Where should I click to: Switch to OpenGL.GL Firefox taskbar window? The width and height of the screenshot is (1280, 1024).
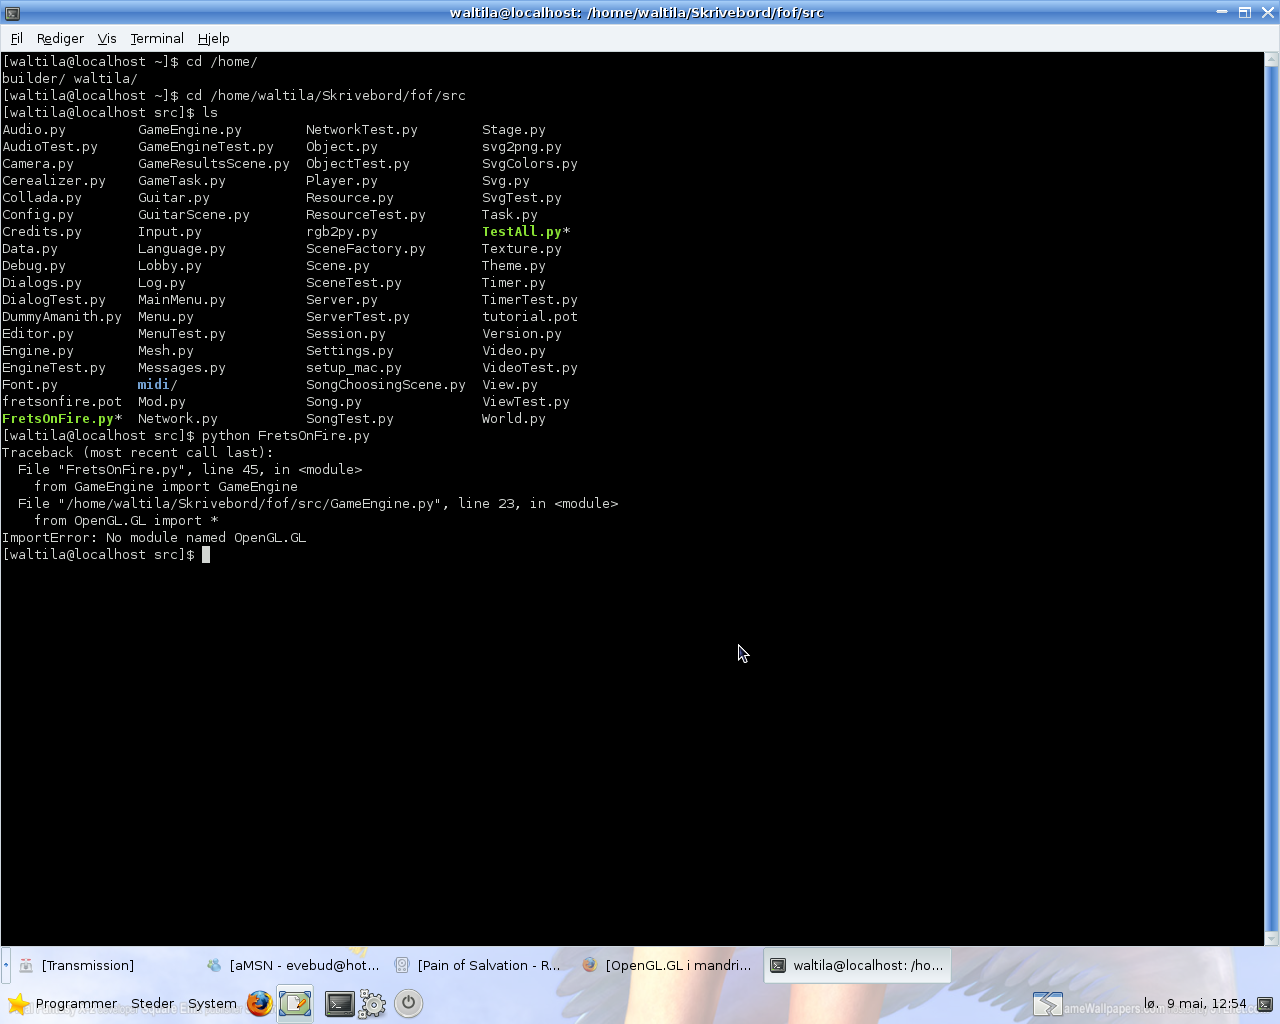tap(668, 965)
